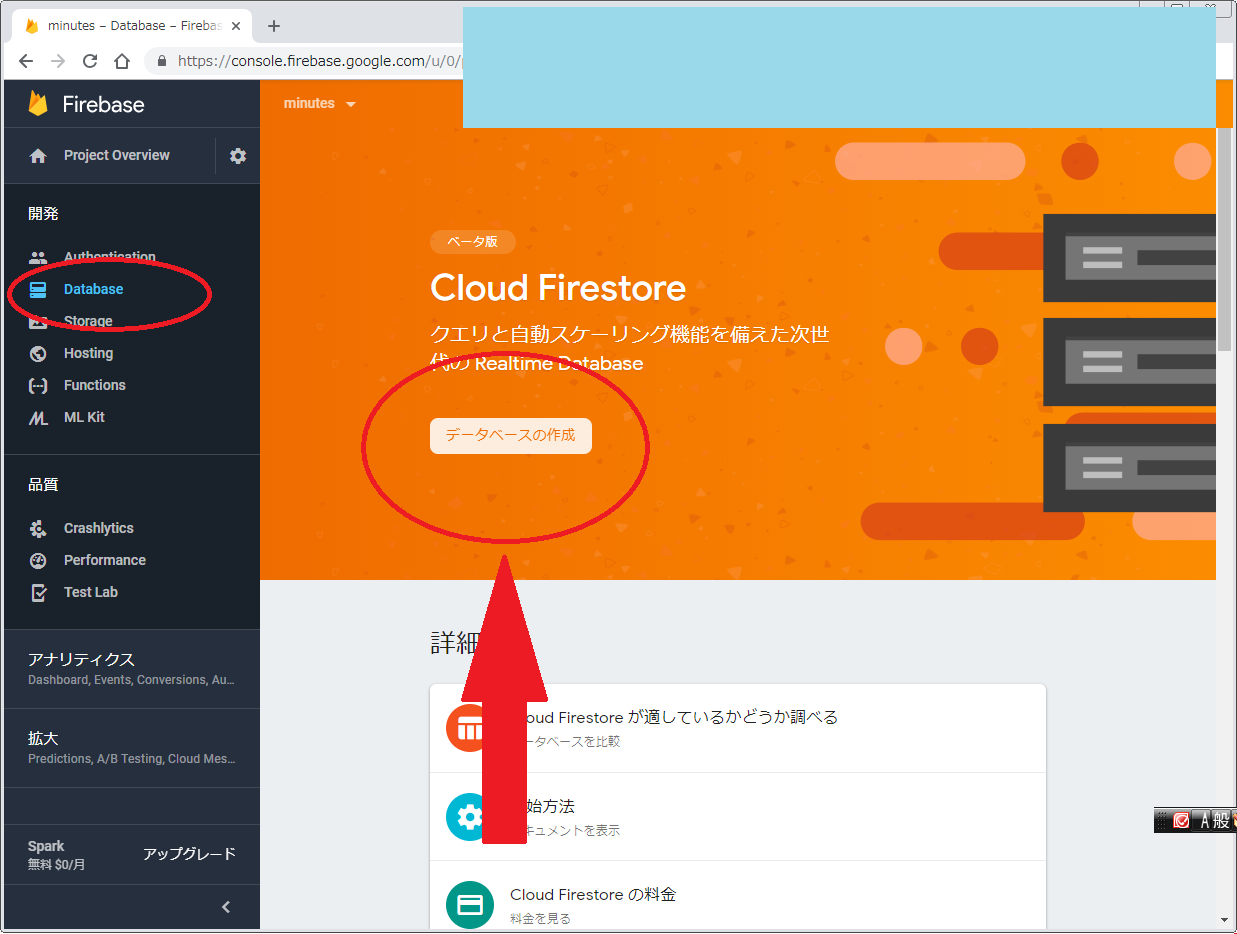Click the Crashlytics icon in sidebar
Screen dimensions: 1237x934
click(x=38, y=529)
